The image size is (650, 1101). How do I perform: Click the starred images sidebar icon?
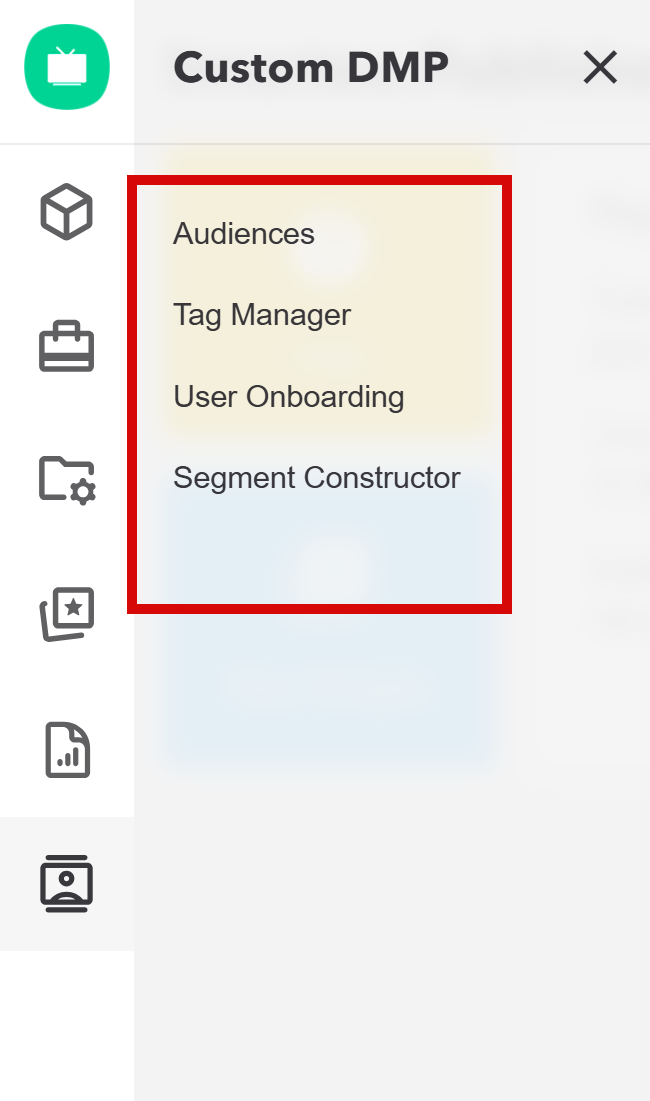(67, 613)
